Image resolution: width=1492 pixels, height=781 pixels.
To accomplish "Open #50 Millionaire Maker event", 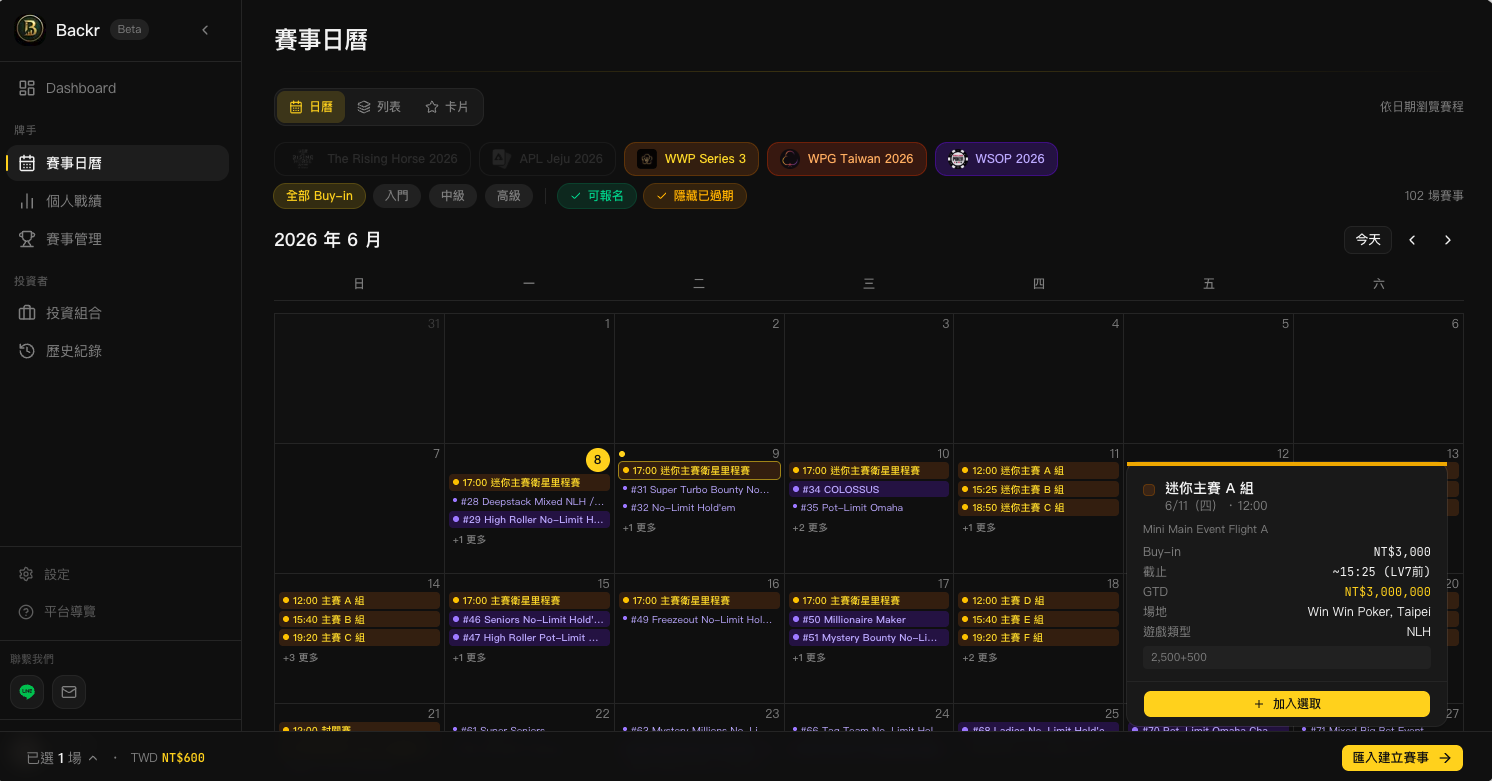I will (869, 619).
